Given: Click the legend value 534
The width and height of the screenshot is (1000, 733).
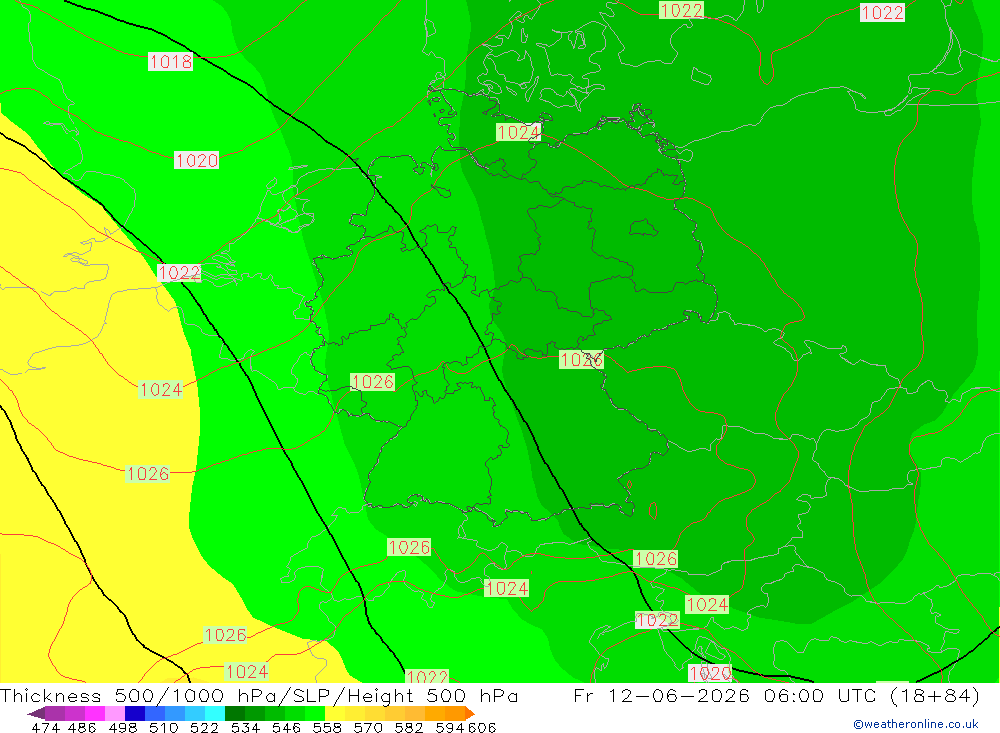Looking at the screenshot, I should (x=245, y=727).
